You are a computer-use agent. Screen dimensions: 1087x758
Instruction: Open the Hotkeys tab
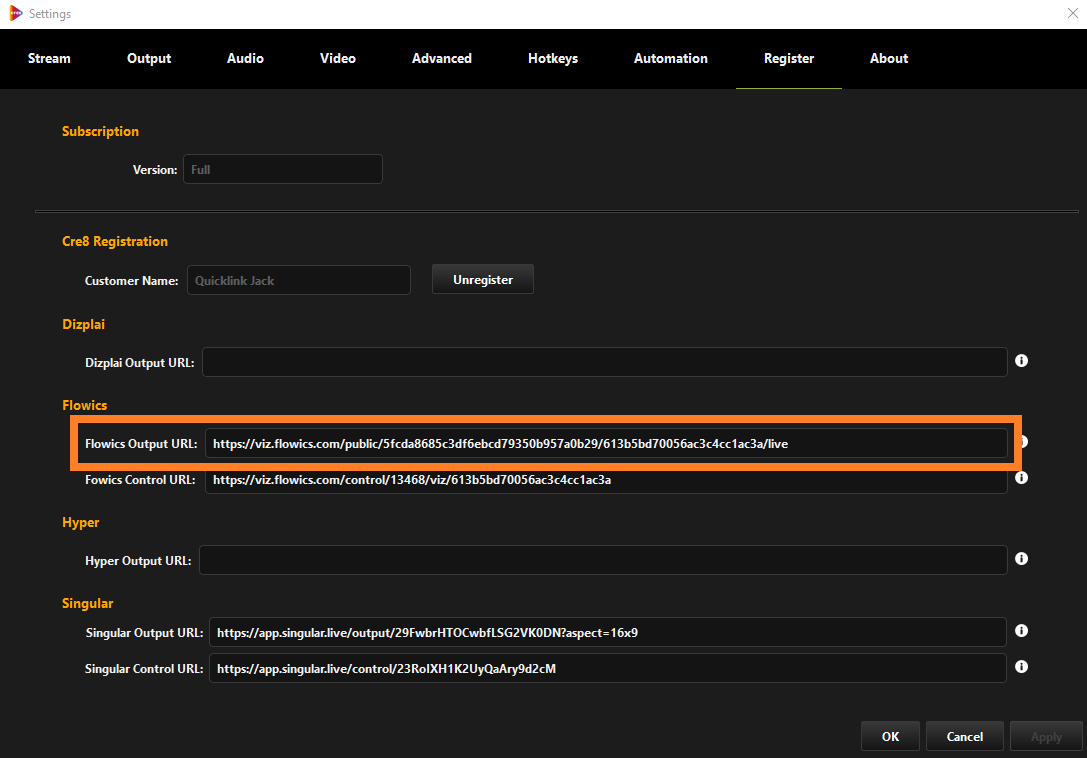click(x=553, y=59)
